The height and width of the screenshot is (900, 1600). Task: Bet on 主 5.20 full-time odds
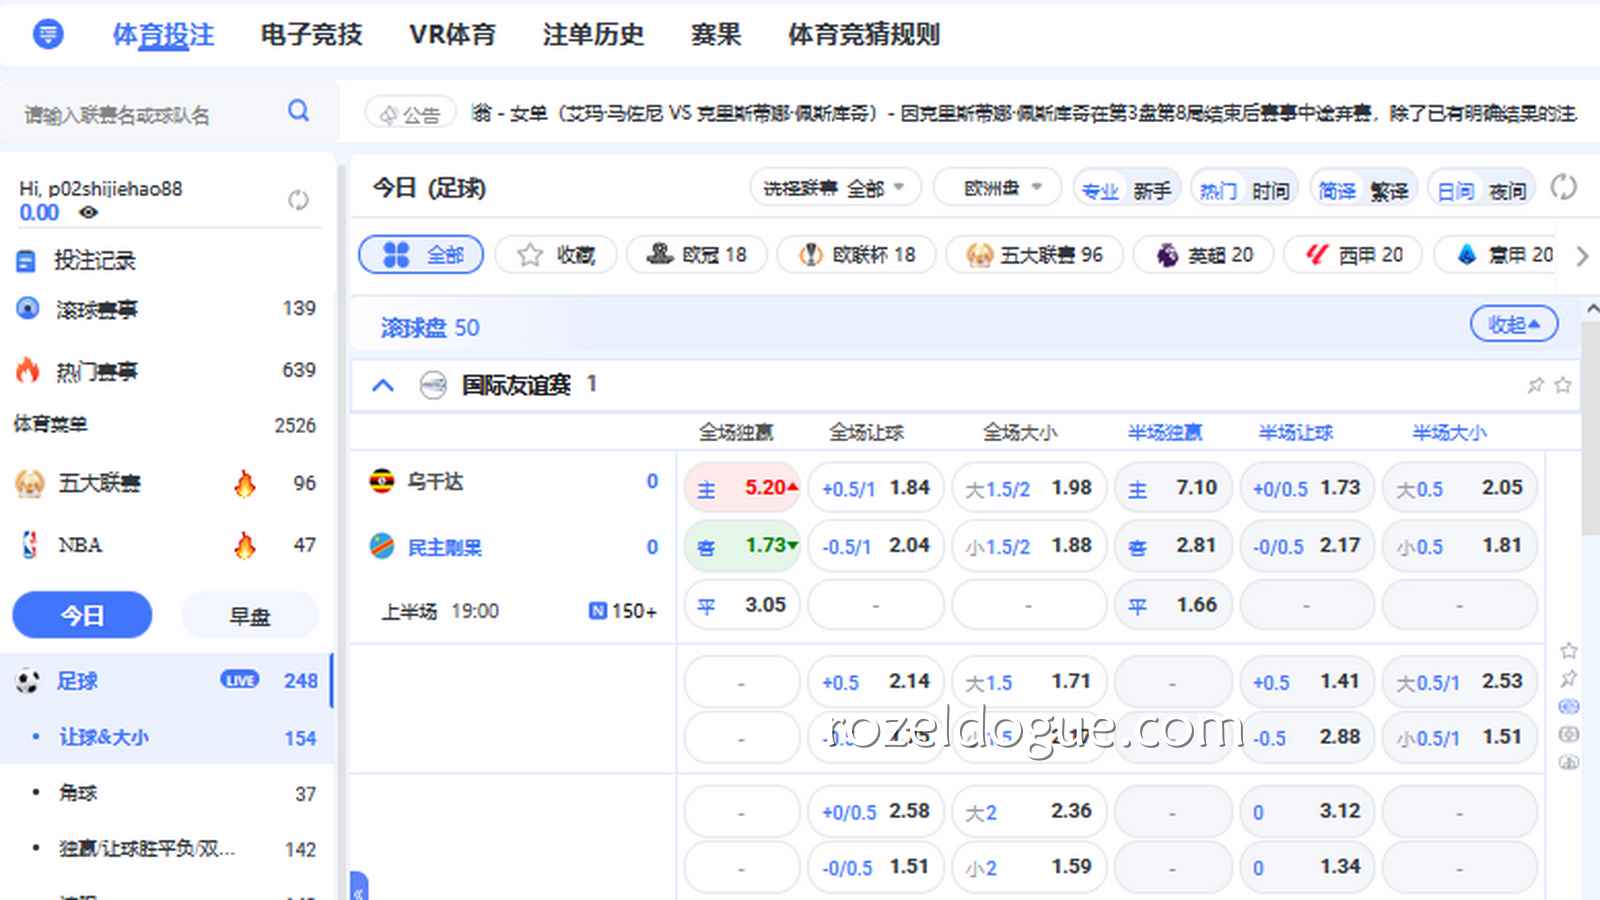(x=742, y=488)
